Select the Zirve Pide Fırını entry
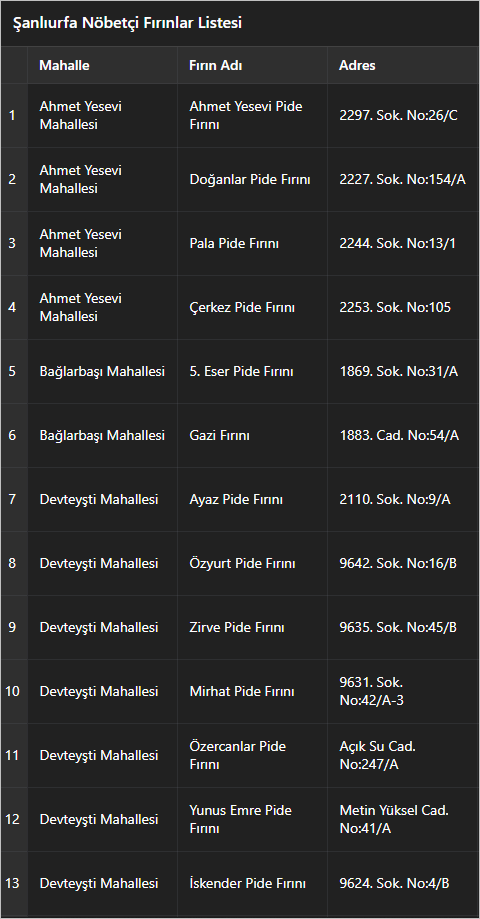 [237, 627]
